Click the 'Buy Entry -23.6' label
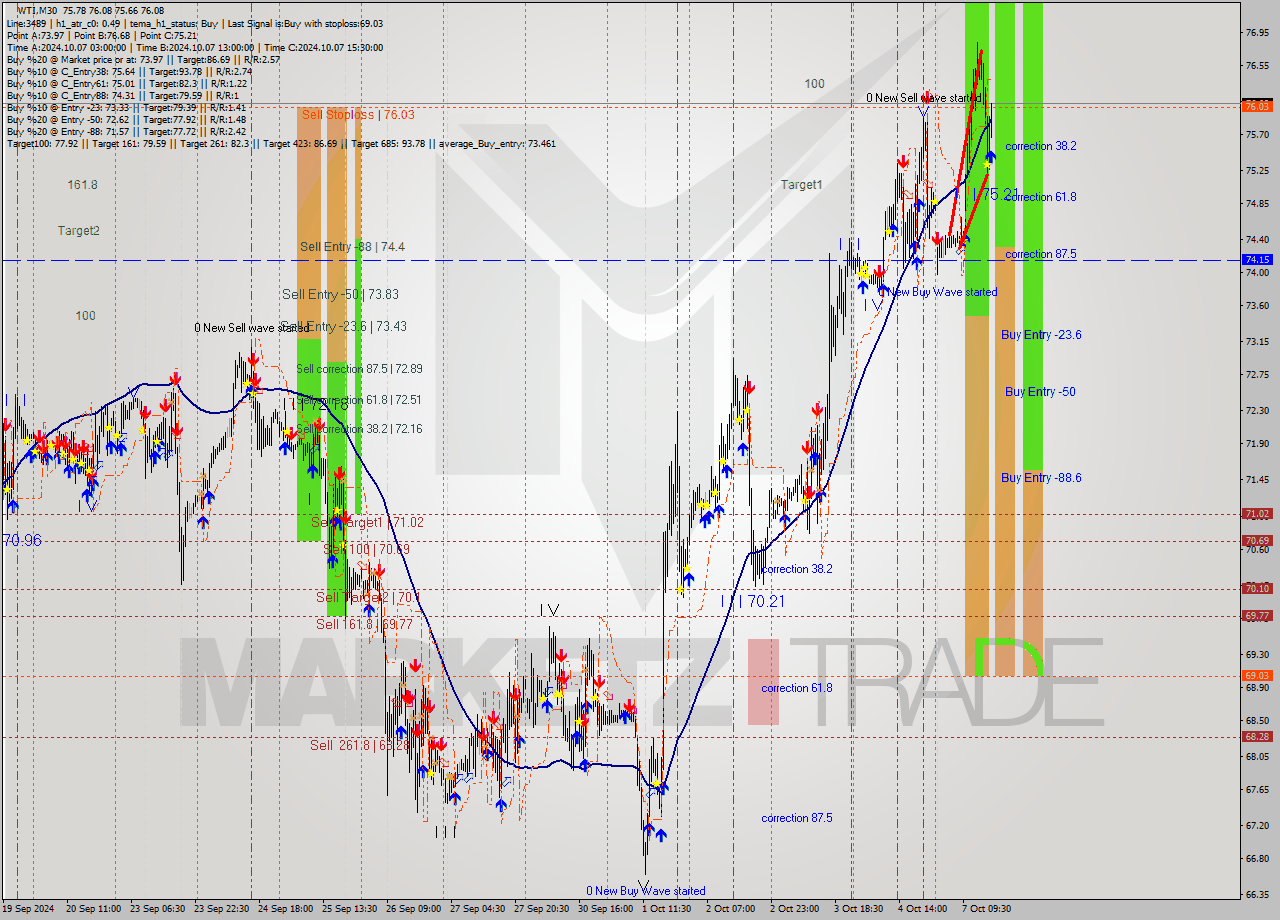 tap(1041, 334)
